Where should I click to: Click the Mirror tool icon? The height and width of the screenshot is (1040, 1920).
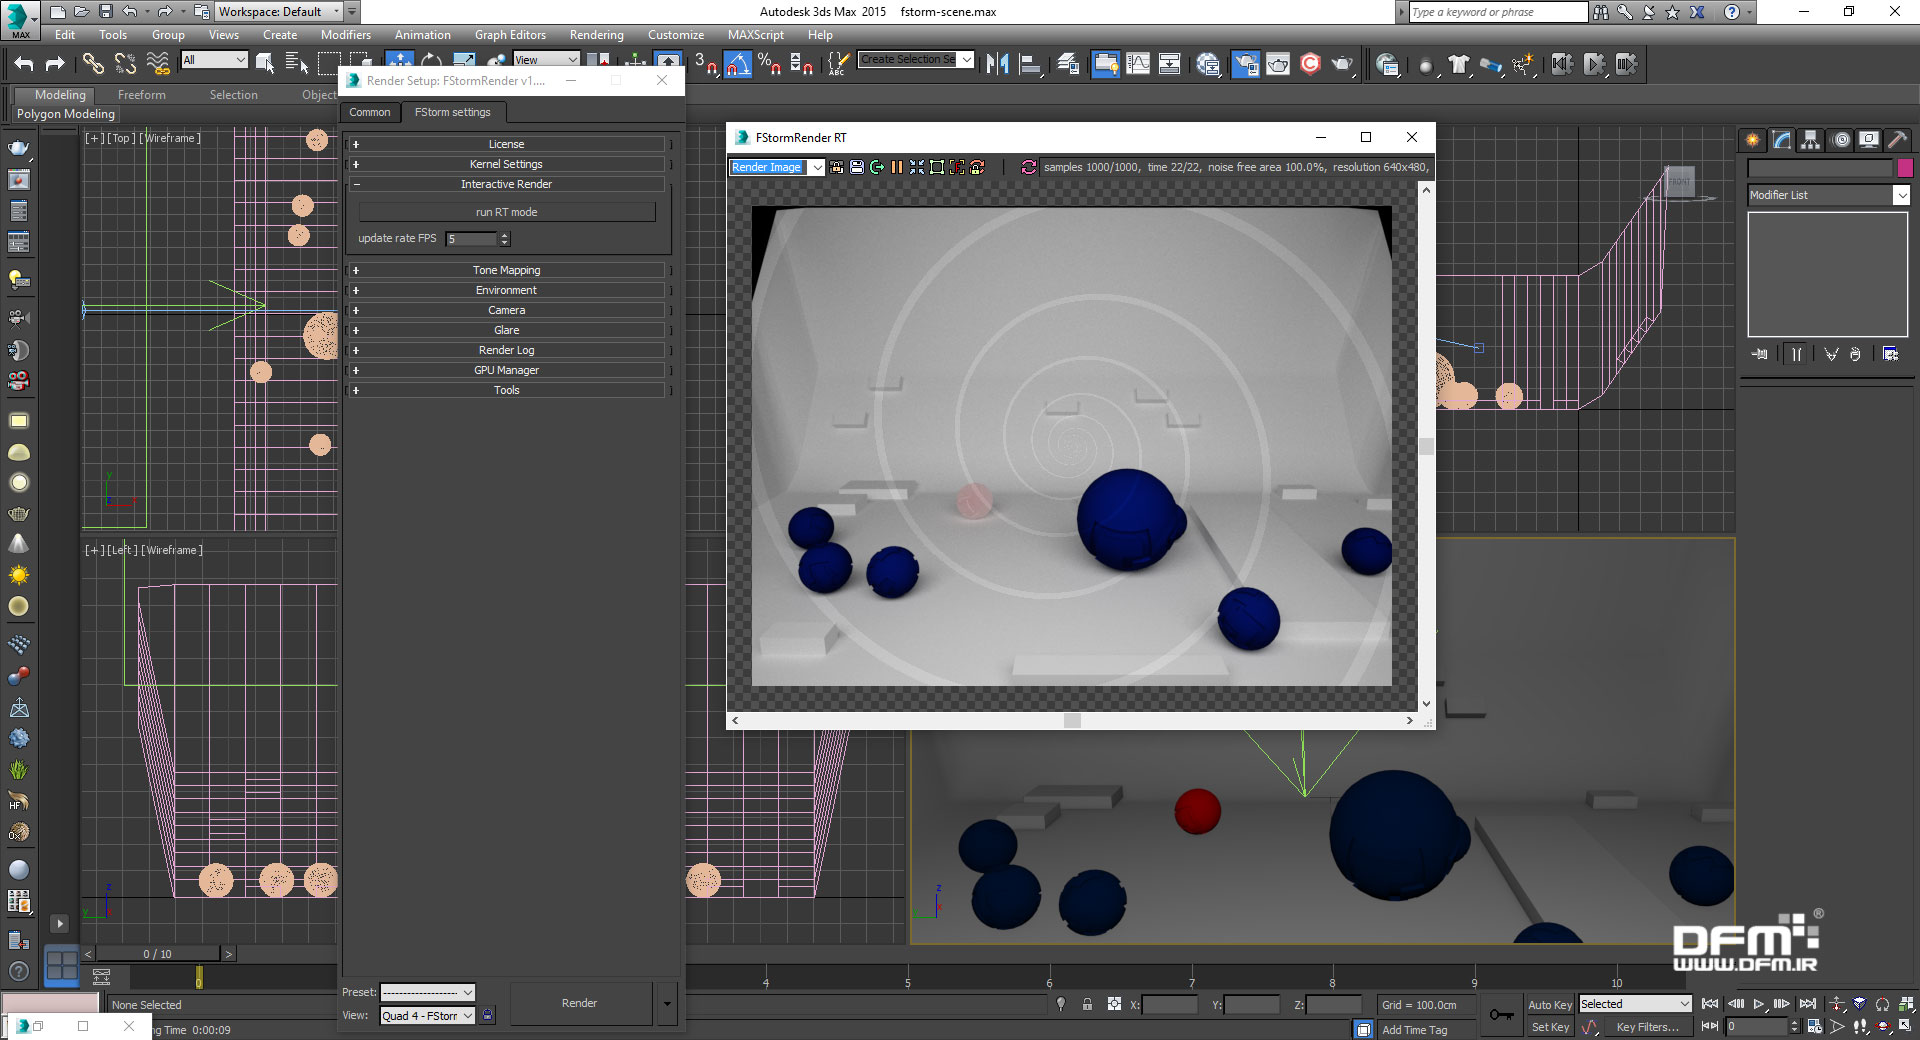[997, 64]
